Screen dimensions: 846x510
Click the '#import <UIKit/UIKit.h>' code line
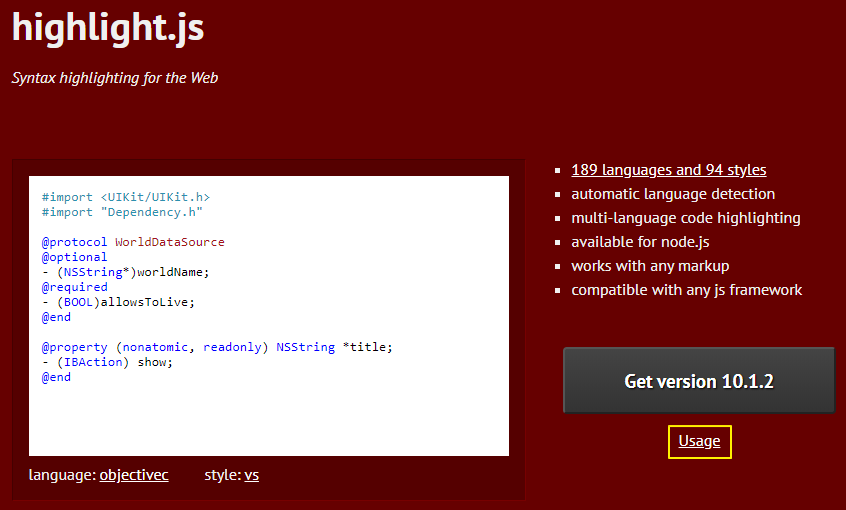point(126,197)
